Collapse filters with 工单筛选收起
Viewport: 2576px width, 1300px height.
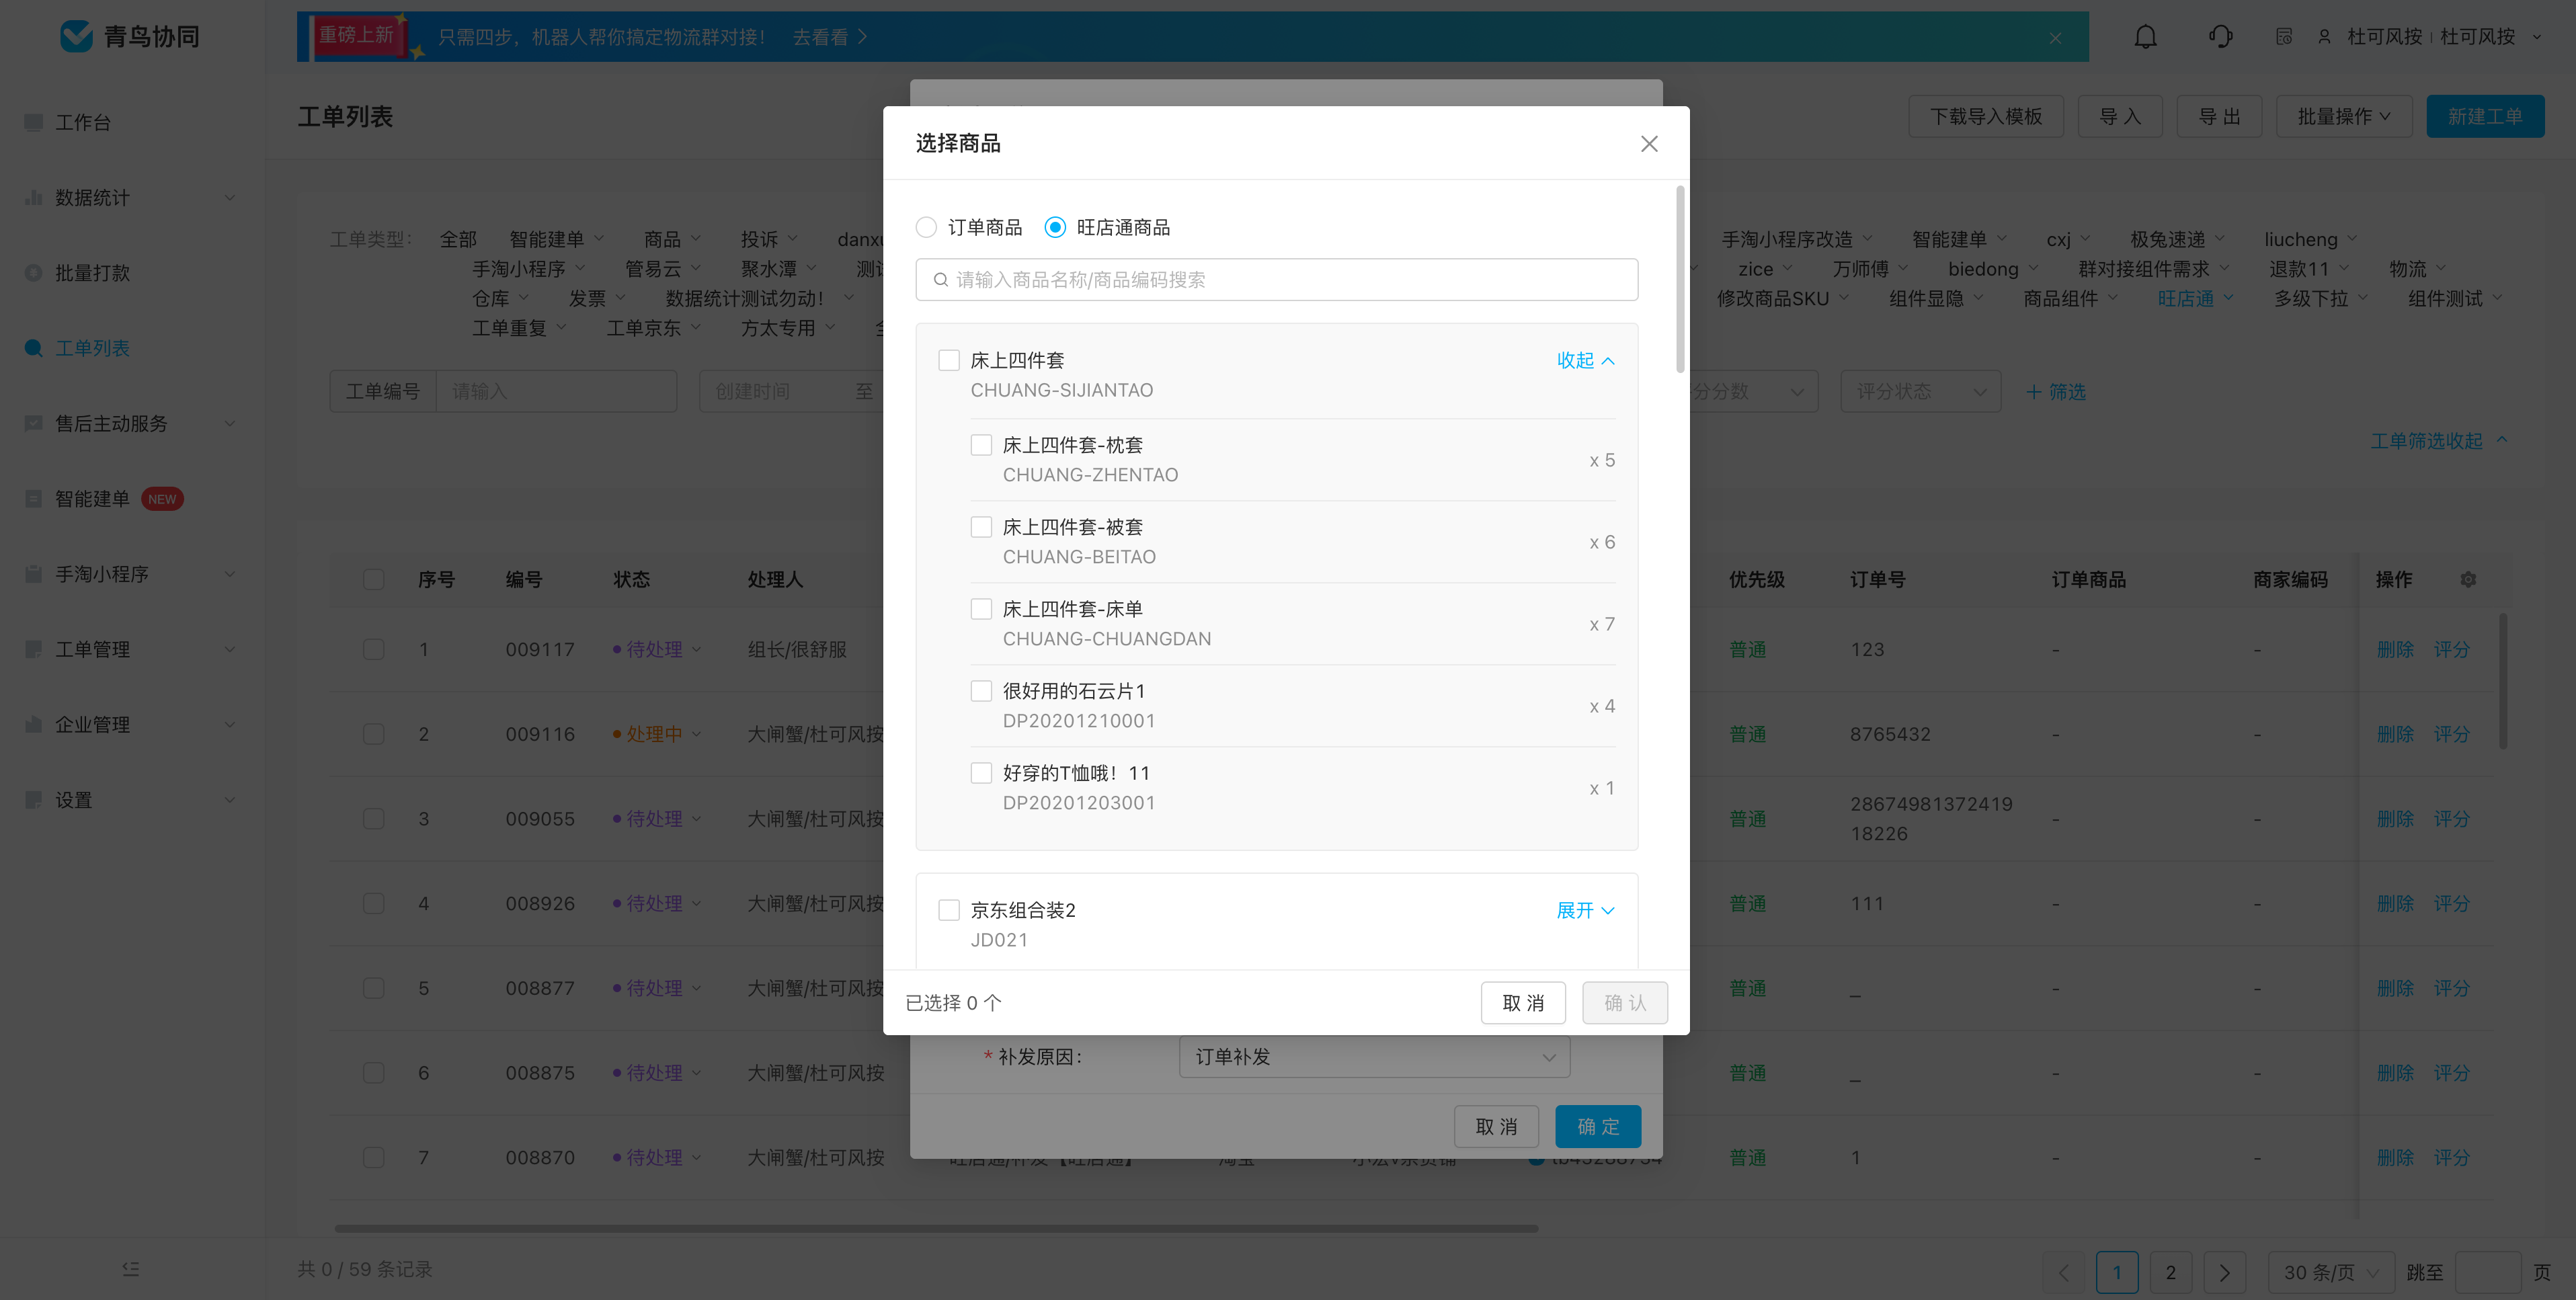click(2438, 441)
